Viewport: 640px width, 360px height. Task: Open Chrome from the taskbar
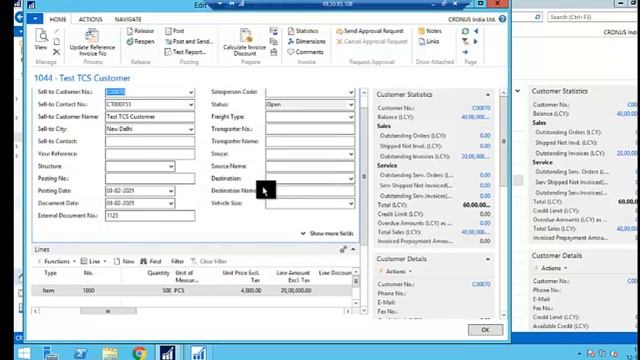pos(139,353)
